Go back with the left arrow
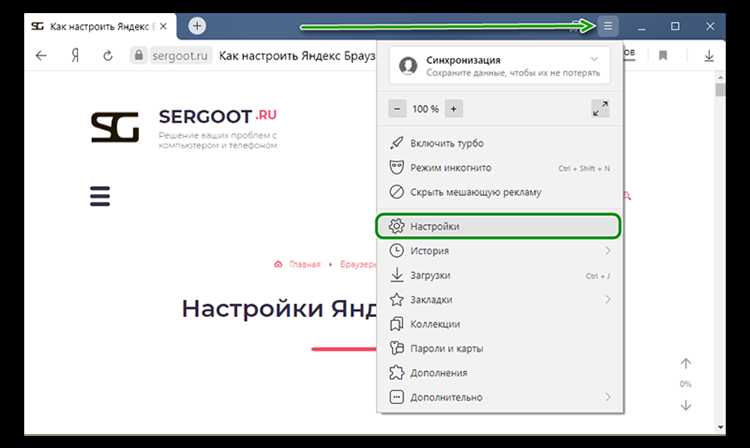The height and width of the screenshot is (448, 750). (42, 56)
